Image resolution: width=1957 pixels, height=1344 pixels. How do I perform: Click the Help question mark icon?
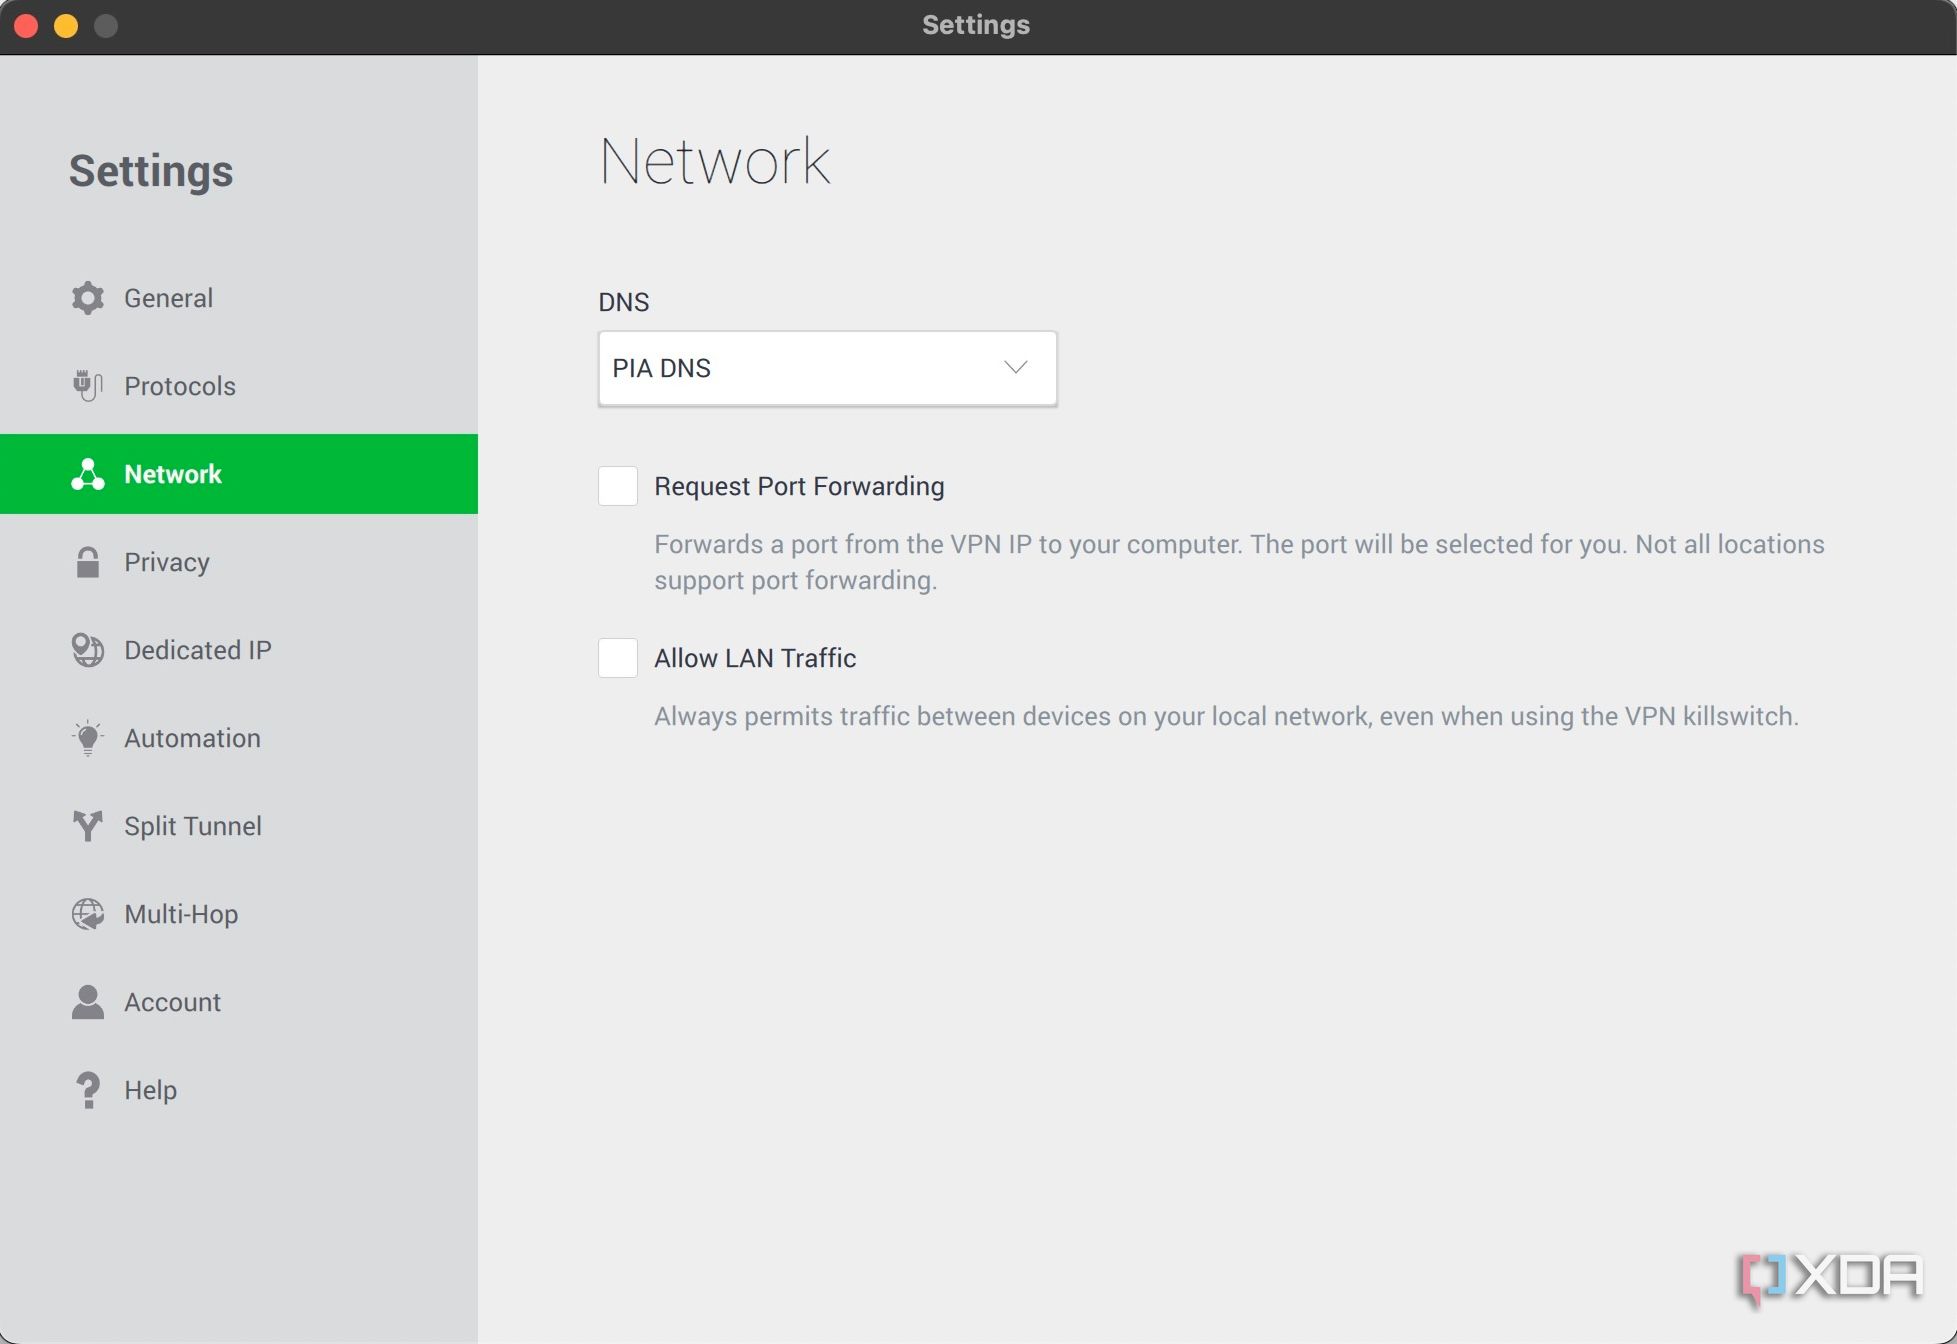tap(88, 1090)
